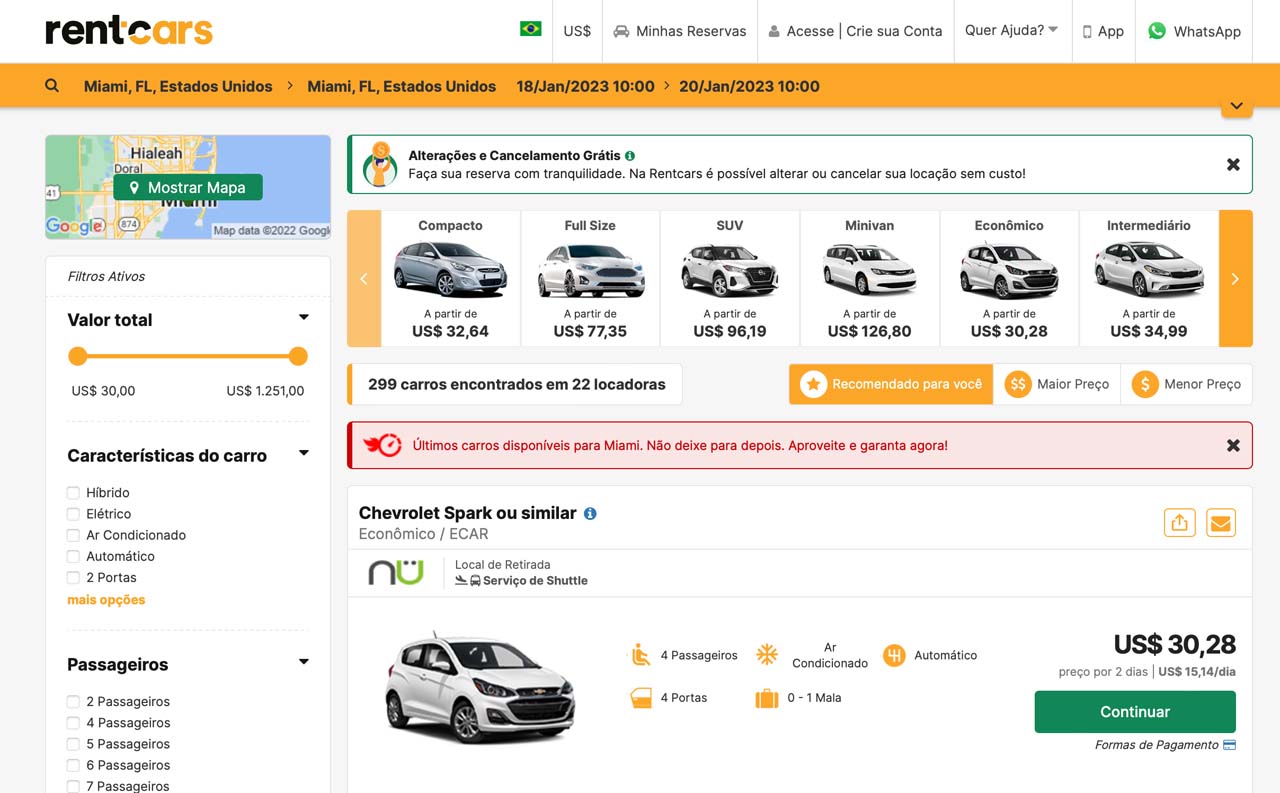This screenshot has width=1280, height=793.
Task: Open the Quer Ajuda dropdown
Action: tap(1011, 31)
